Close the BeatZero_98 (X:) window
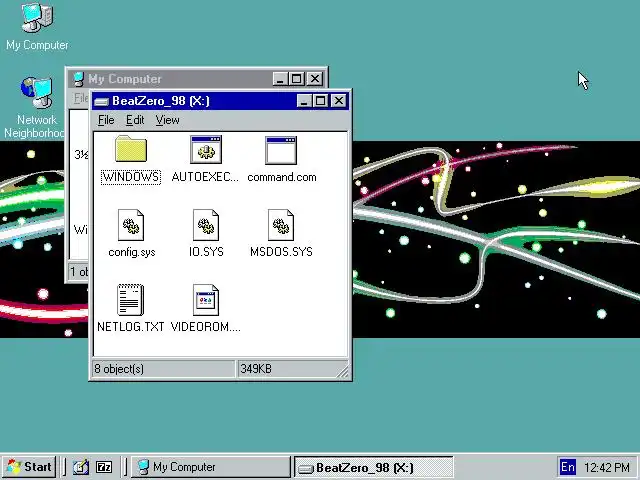This screenshot has width=640, height=480. click(x=339, y=101)
